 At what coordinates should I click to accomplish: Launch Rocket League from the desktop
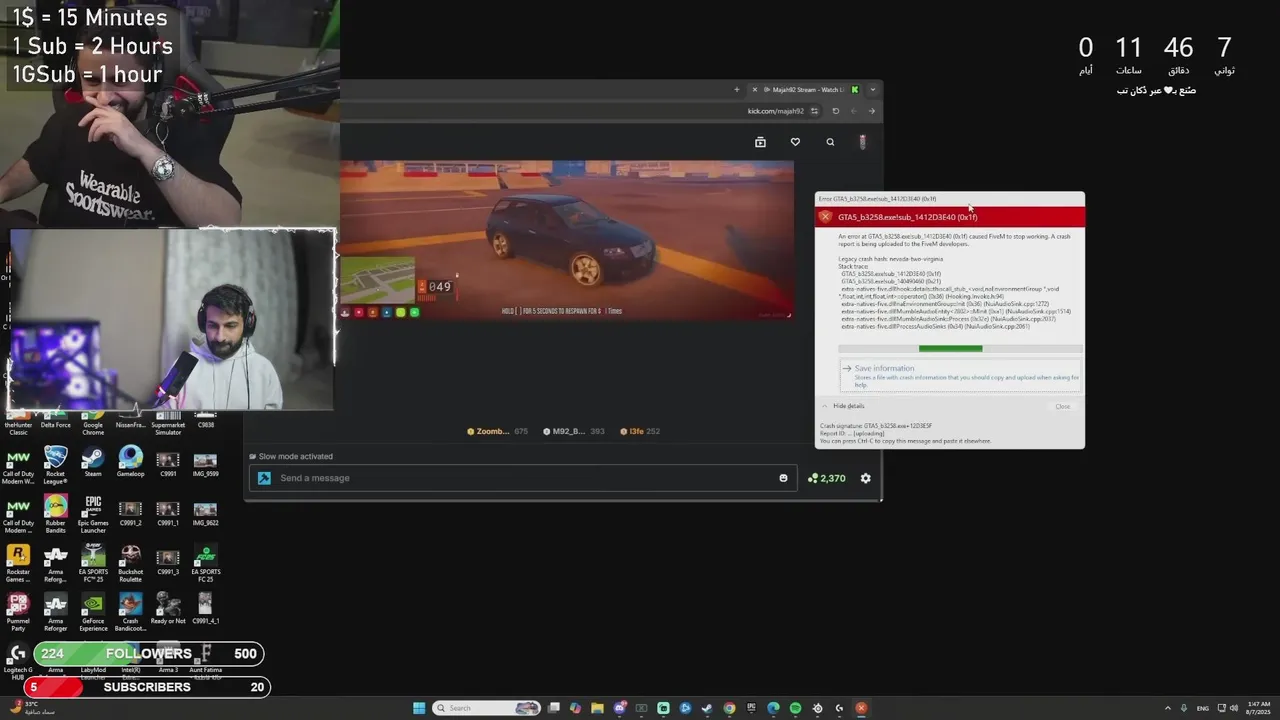[56, 465]
